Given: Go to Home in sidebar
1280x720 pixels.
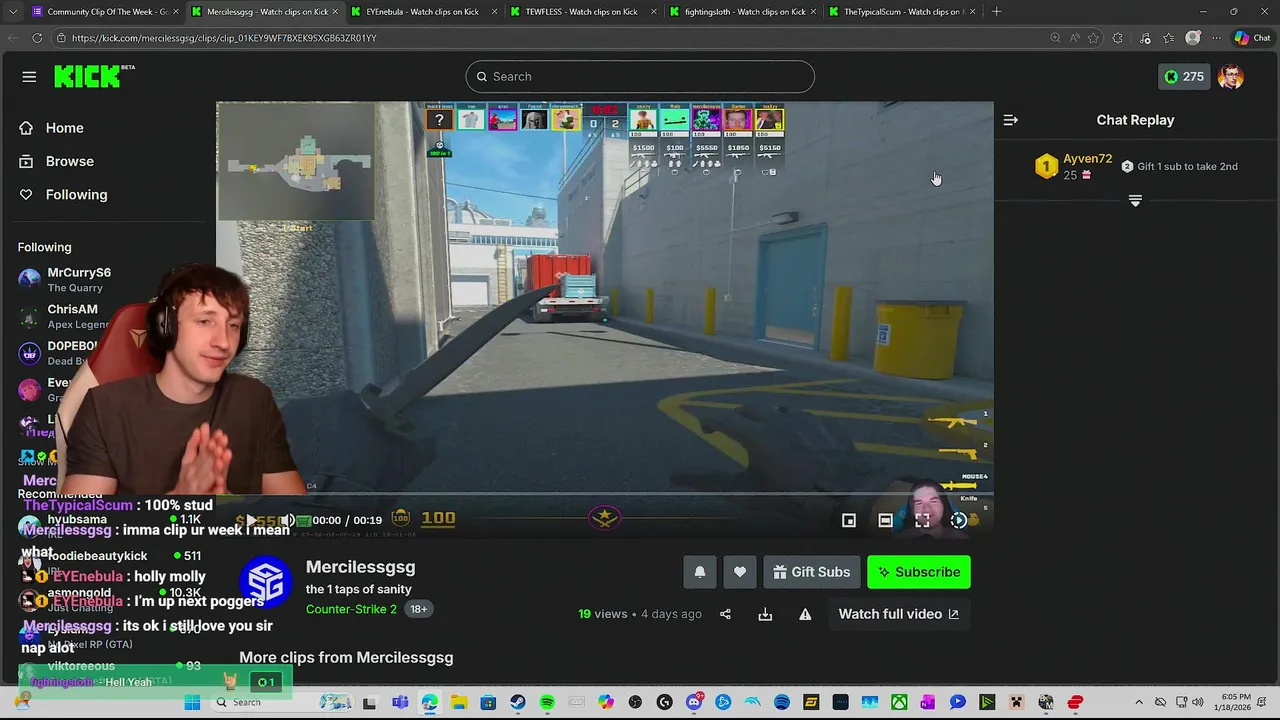Looking at the screenshot, I should click(51, 128).
